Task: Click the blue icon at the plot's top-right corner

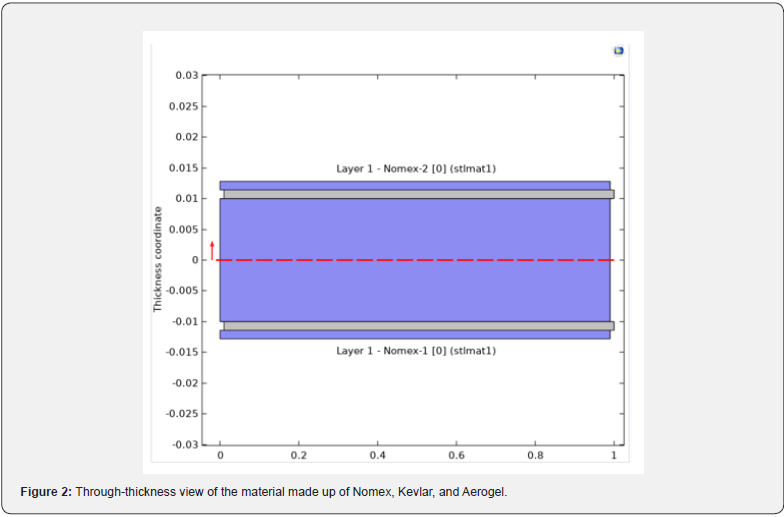Action: point(619,51)
